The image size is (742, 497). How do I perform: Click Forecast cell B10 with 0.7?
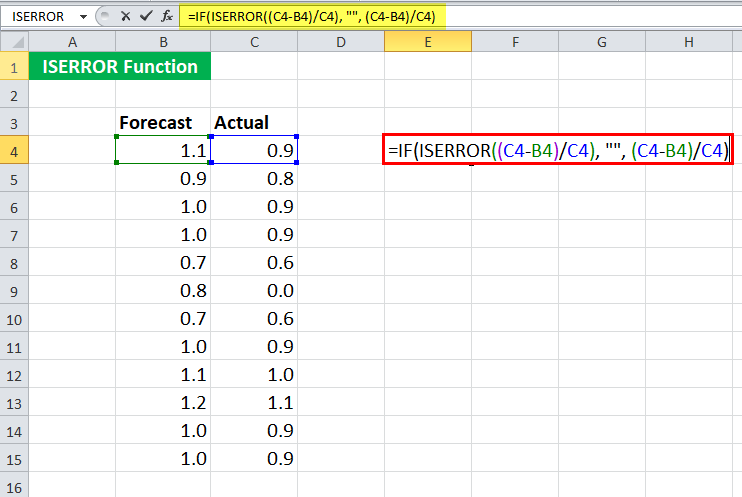coord(163,318)
